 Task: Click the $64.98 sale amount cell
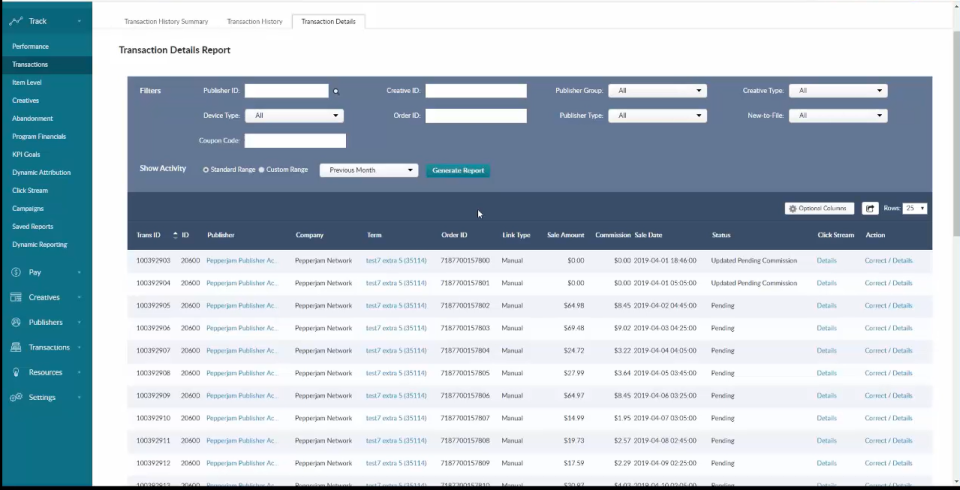(x=575, y=306)
